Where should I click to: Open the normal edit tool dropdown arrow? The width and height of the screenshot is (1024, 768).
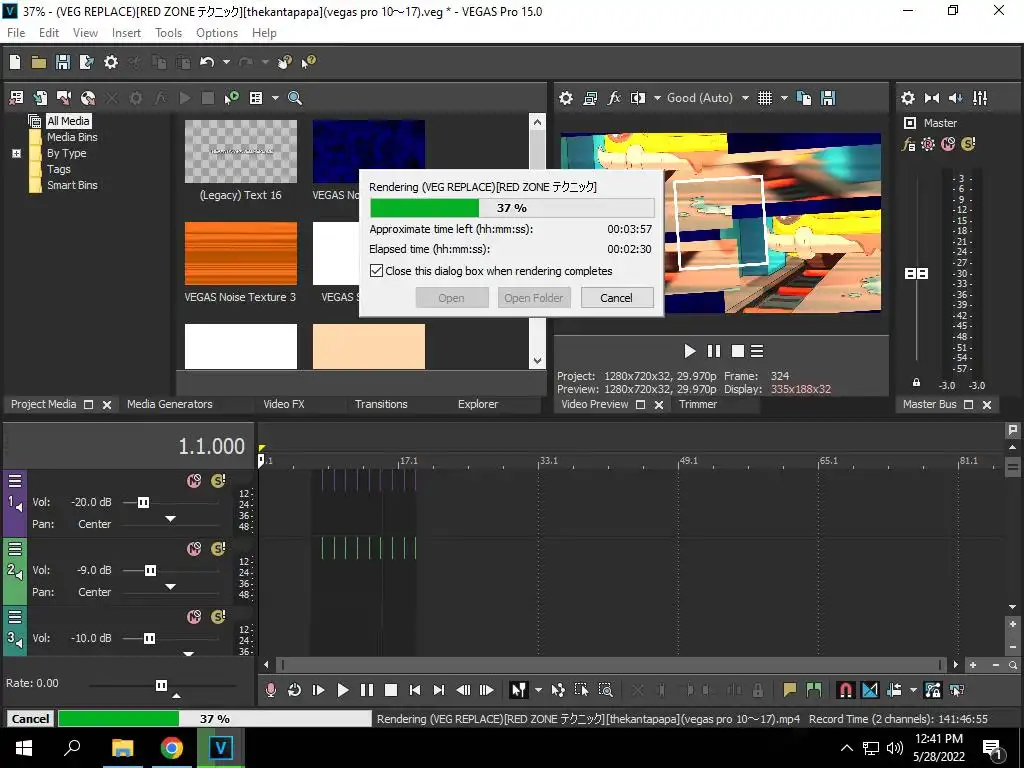tap(538, 690)
